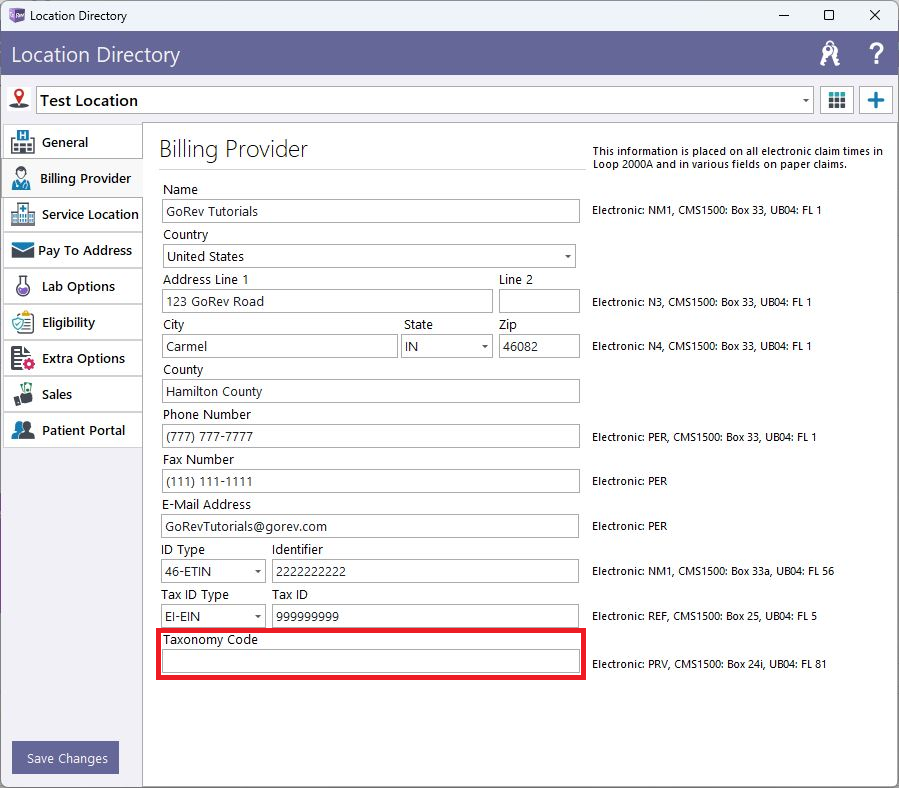Open the grid view icon button
Viewport: 899px width, 788px height.
coord(837,100)
